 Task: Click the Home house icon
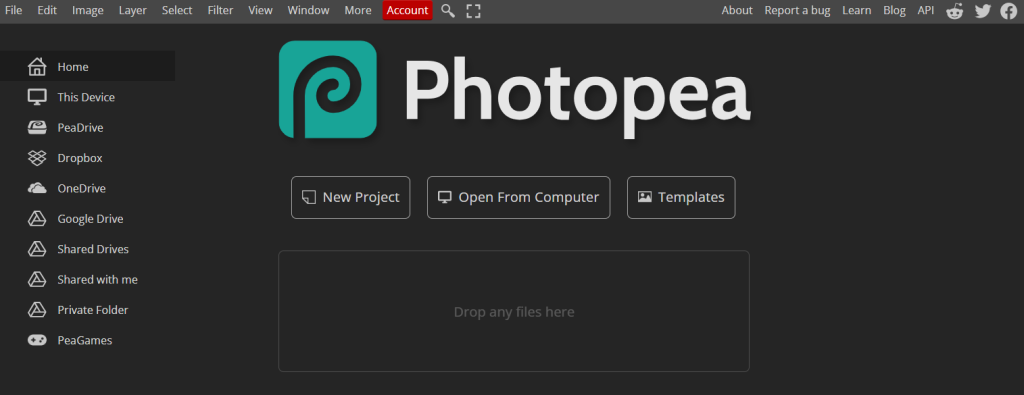tap(37, 67)
